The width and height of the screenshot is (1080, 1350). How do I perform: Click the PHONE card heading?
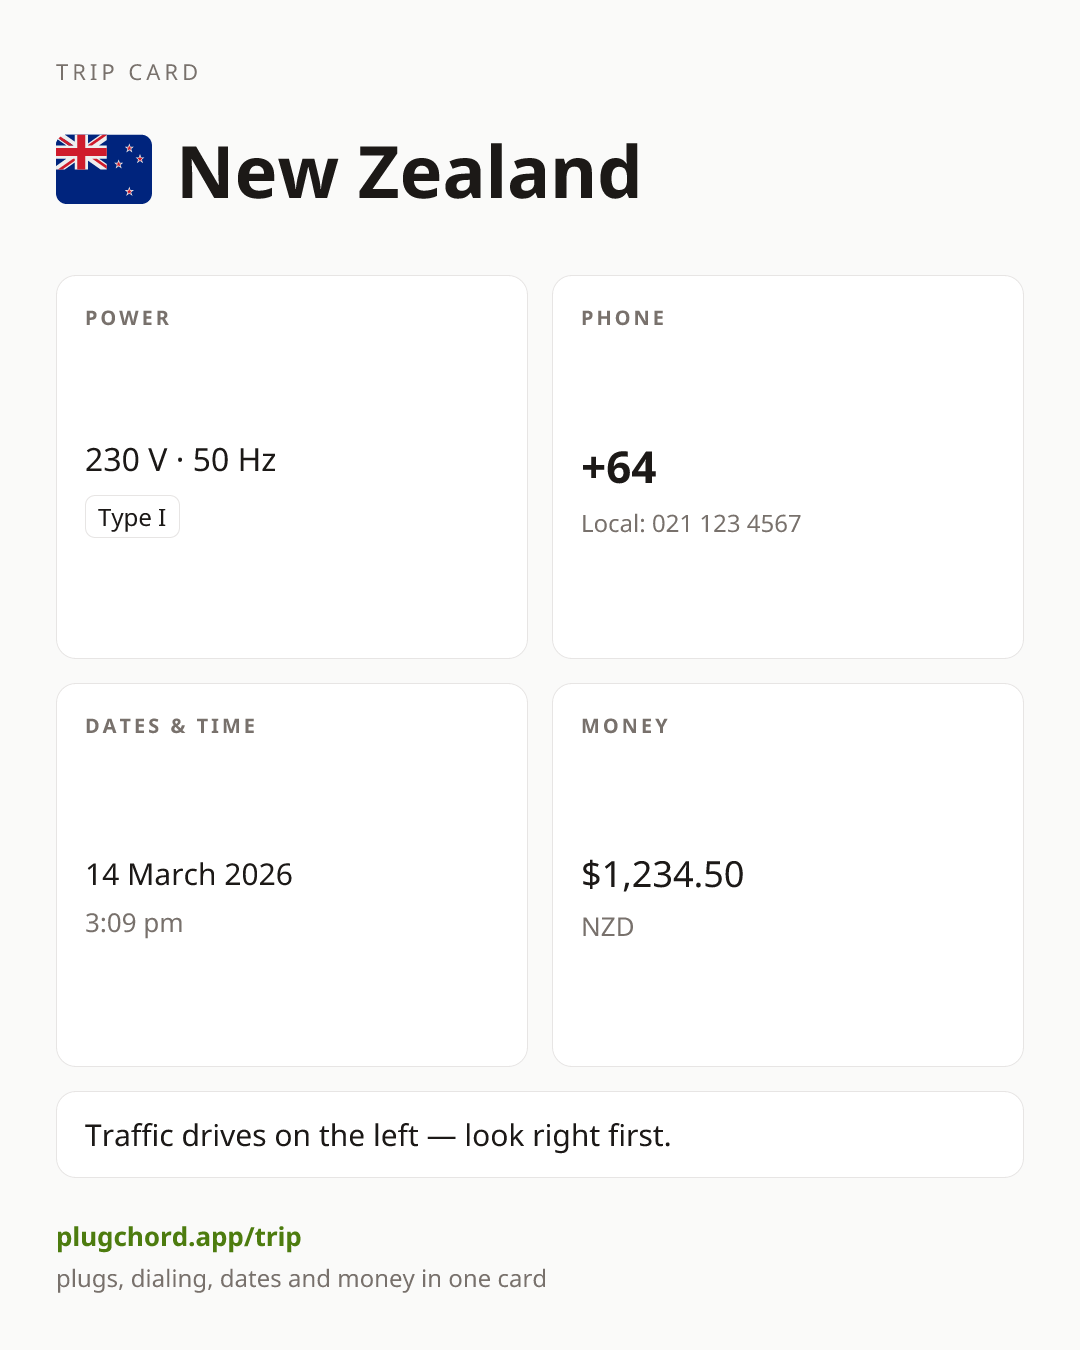624,318
